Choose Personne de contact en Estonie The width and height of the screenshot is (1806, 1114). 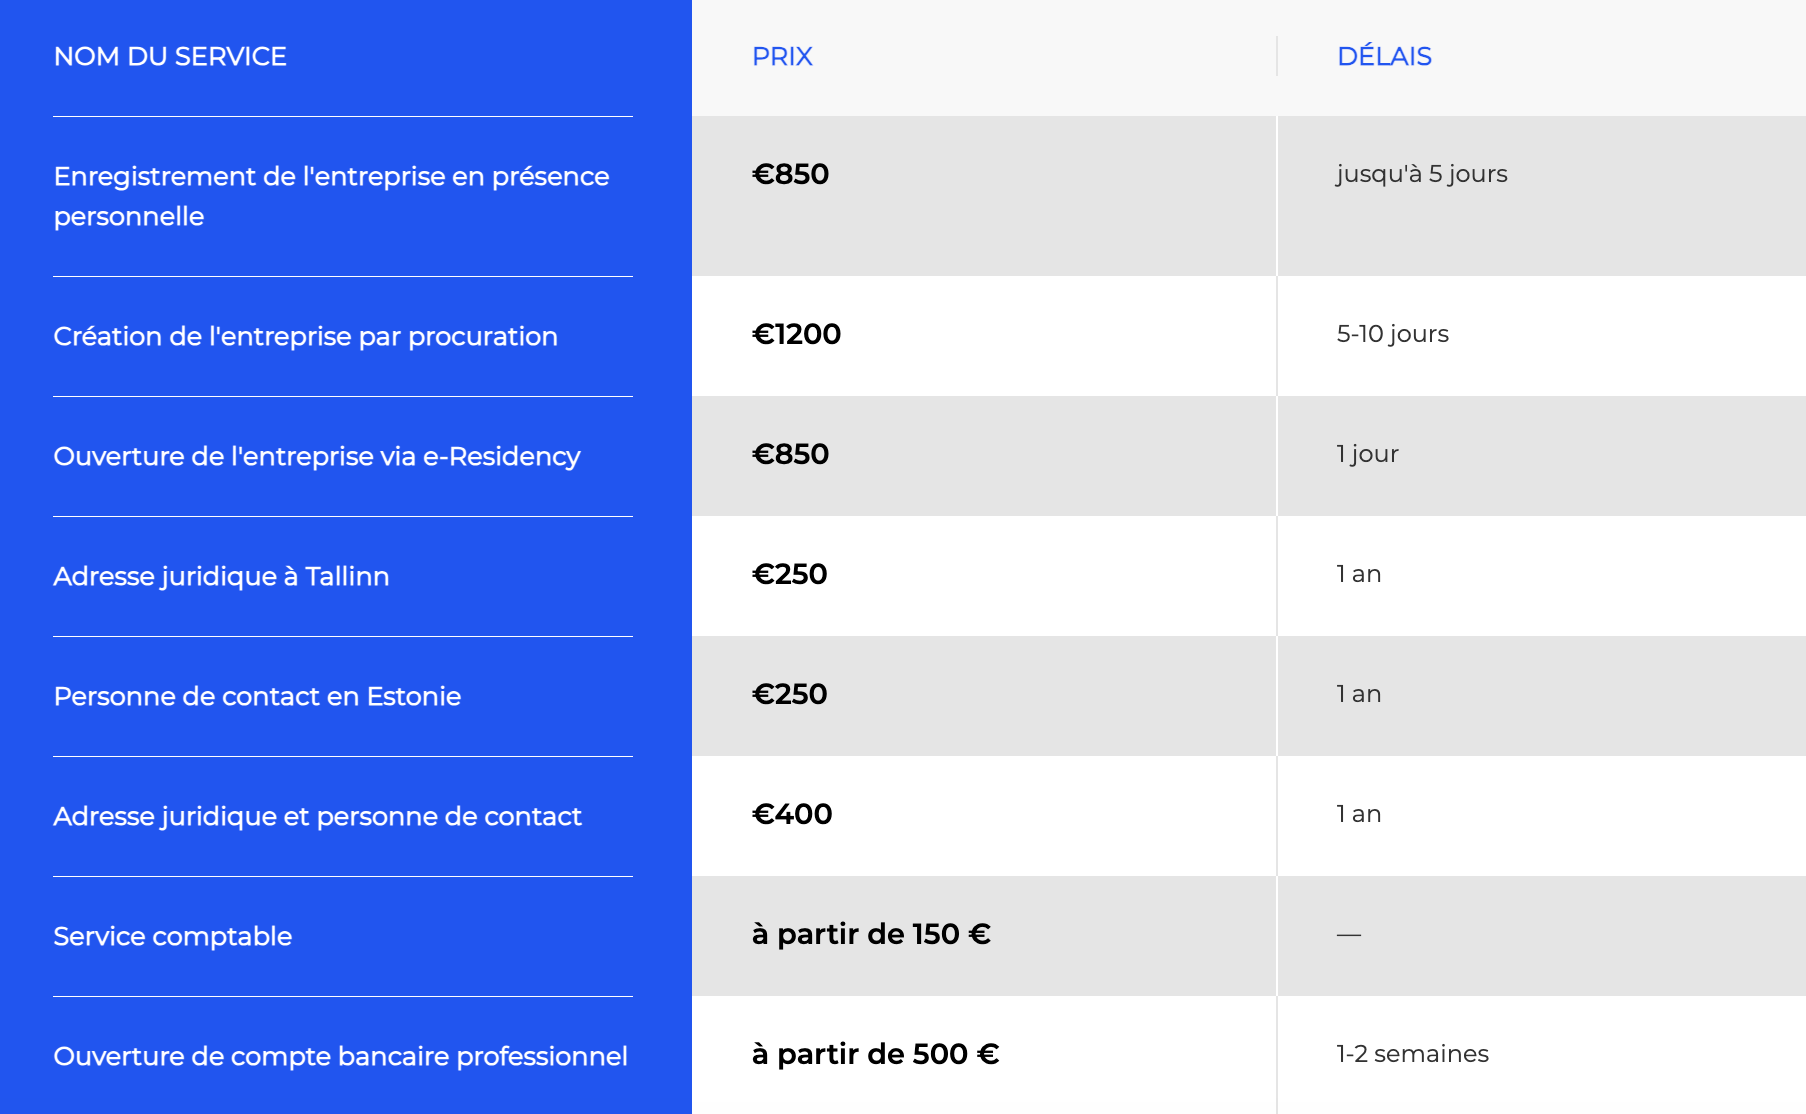(257, 697)
